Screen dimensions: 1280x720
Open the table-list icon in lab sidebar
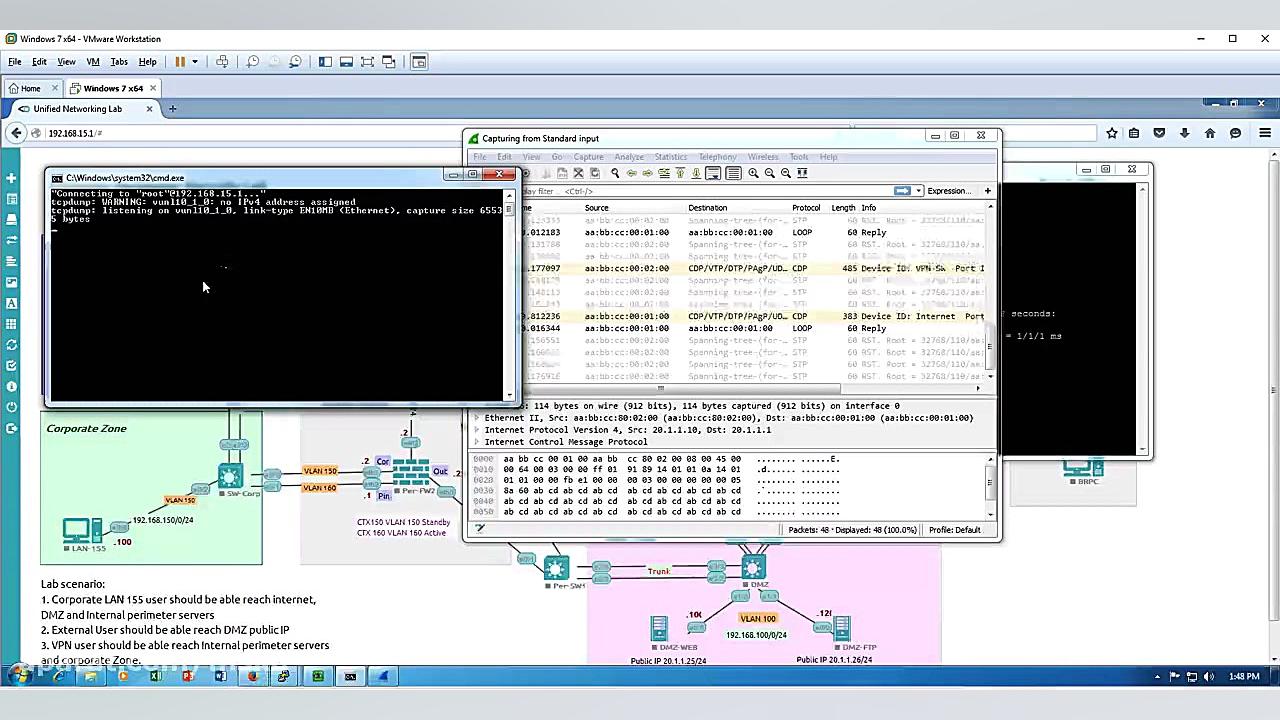pos(11,199)
